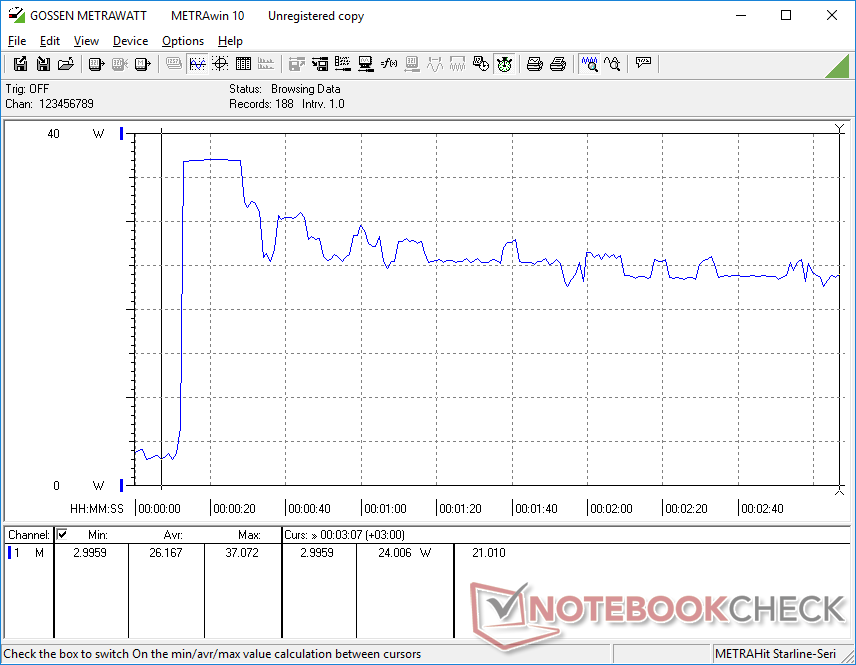The image size is (856, 665).
Task: Click the read-from-meter device arrow icon
Action: 96,64
